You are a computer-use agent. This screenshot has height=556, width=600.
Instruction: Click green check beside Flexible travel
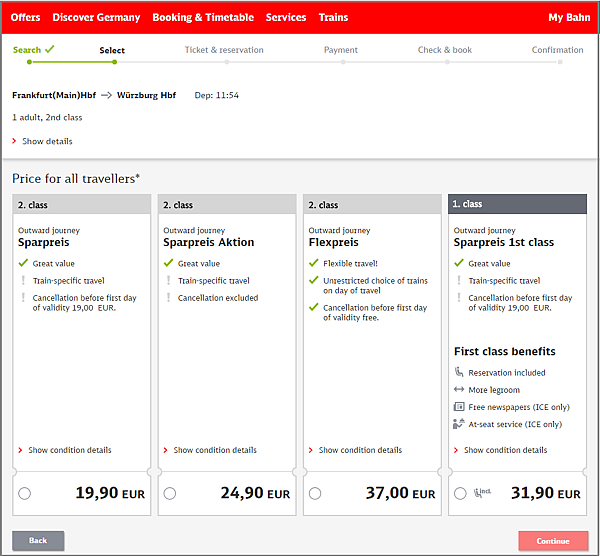[x=314, y=264]
